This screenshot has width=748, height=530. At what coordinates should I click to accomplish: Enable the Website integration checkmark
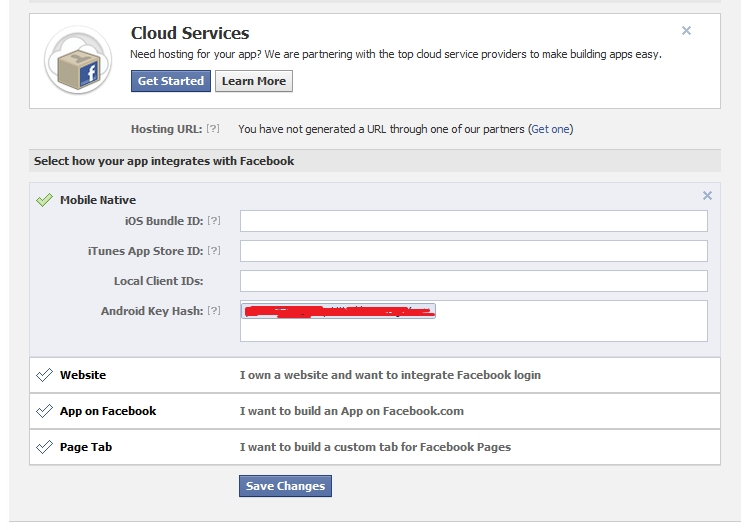44,375
